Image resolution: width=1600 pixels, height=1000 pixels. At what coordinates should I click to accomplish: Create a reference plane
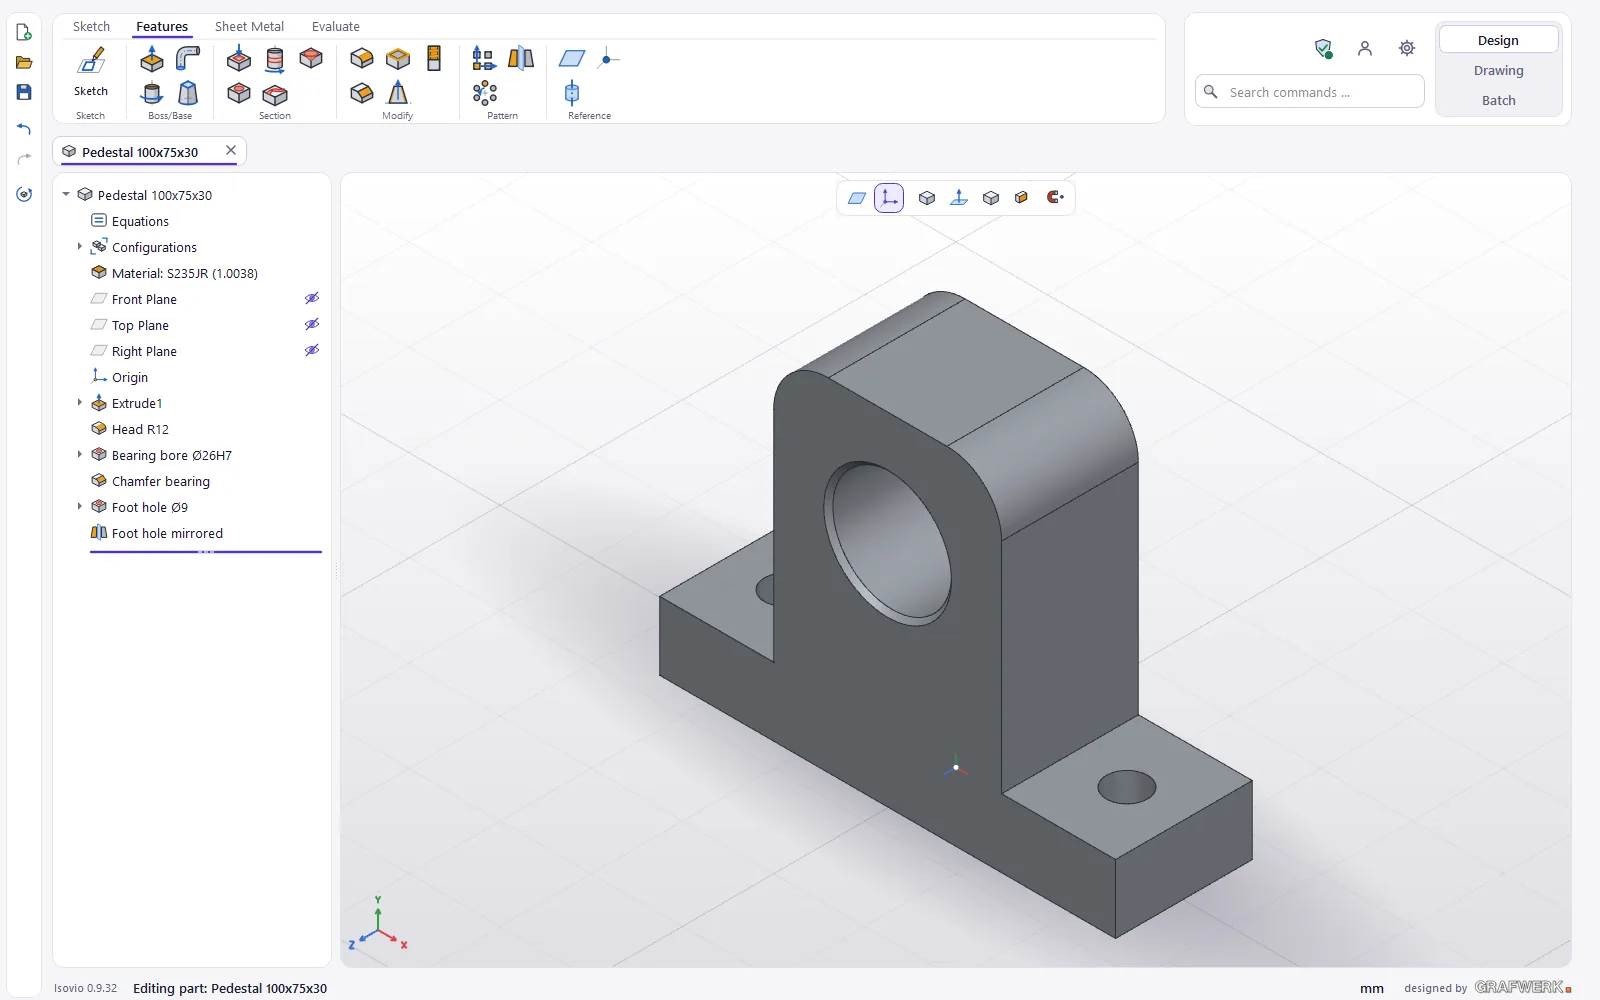pyautogui.click(x=572, y=59)
